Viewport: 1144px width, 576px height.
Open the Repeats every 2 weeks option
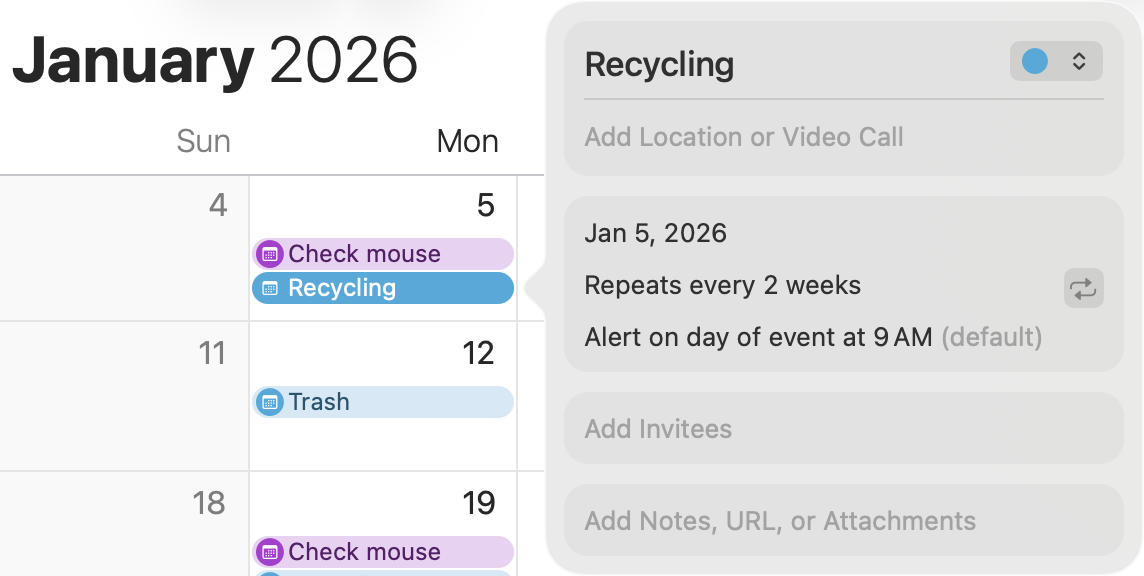point(722,286)
